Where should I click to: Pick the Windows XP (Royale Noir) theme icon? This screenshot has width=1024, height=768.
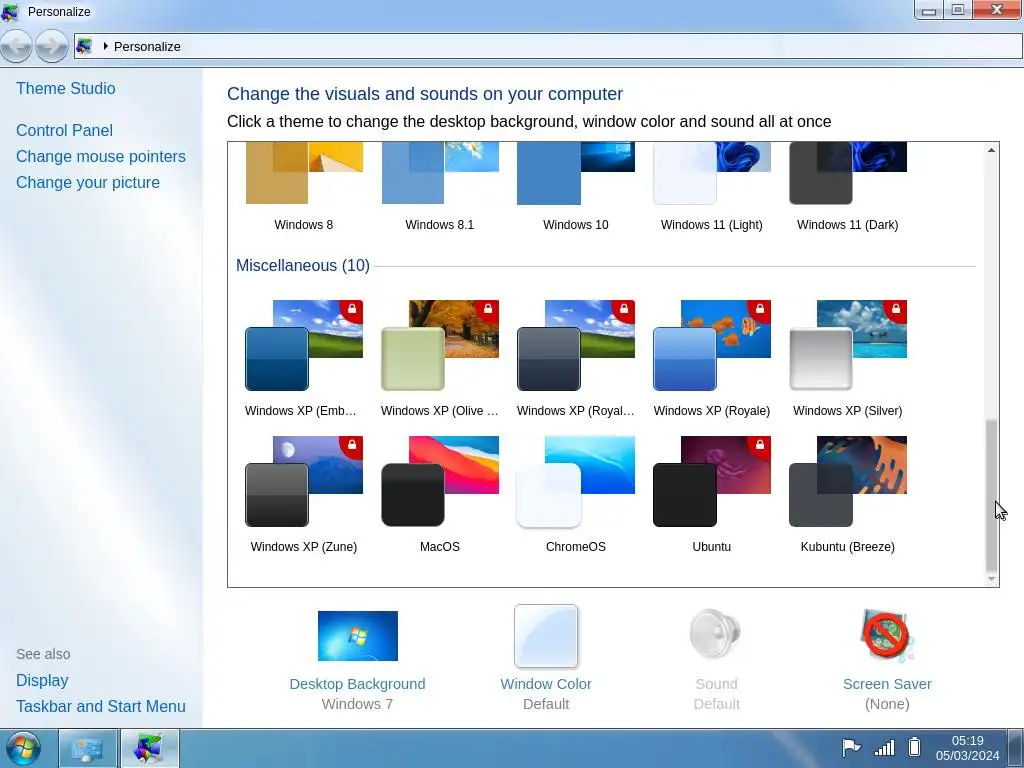[575, 345]
